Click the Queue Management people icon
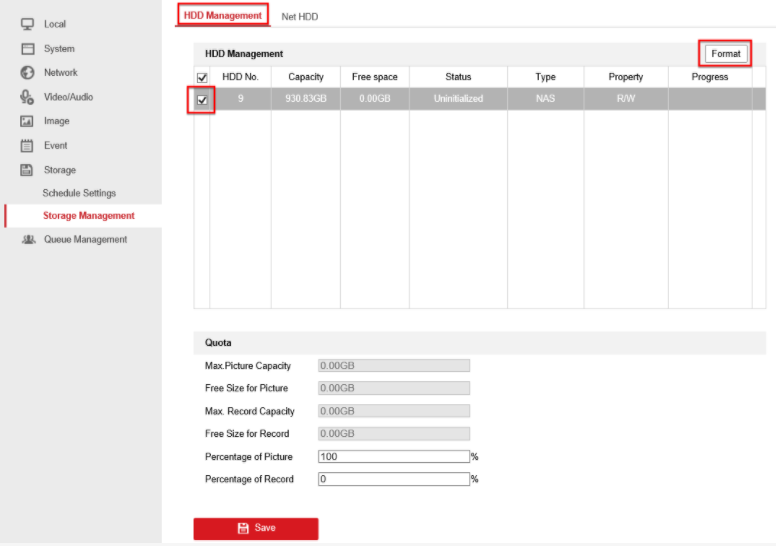The image size is (776, 546). coord(28,240)
